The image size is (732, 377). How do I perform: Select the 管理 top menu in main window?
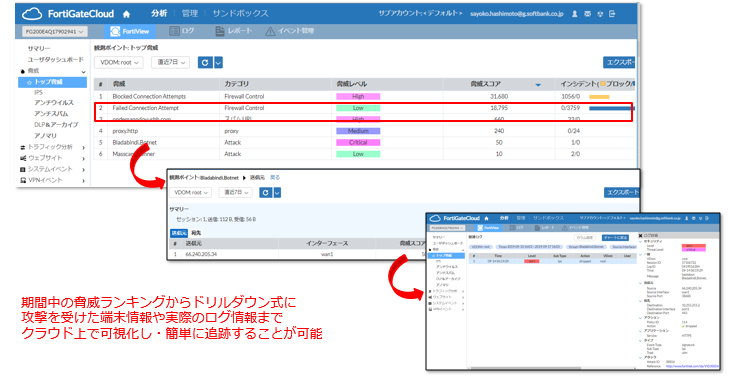[190, 14]
